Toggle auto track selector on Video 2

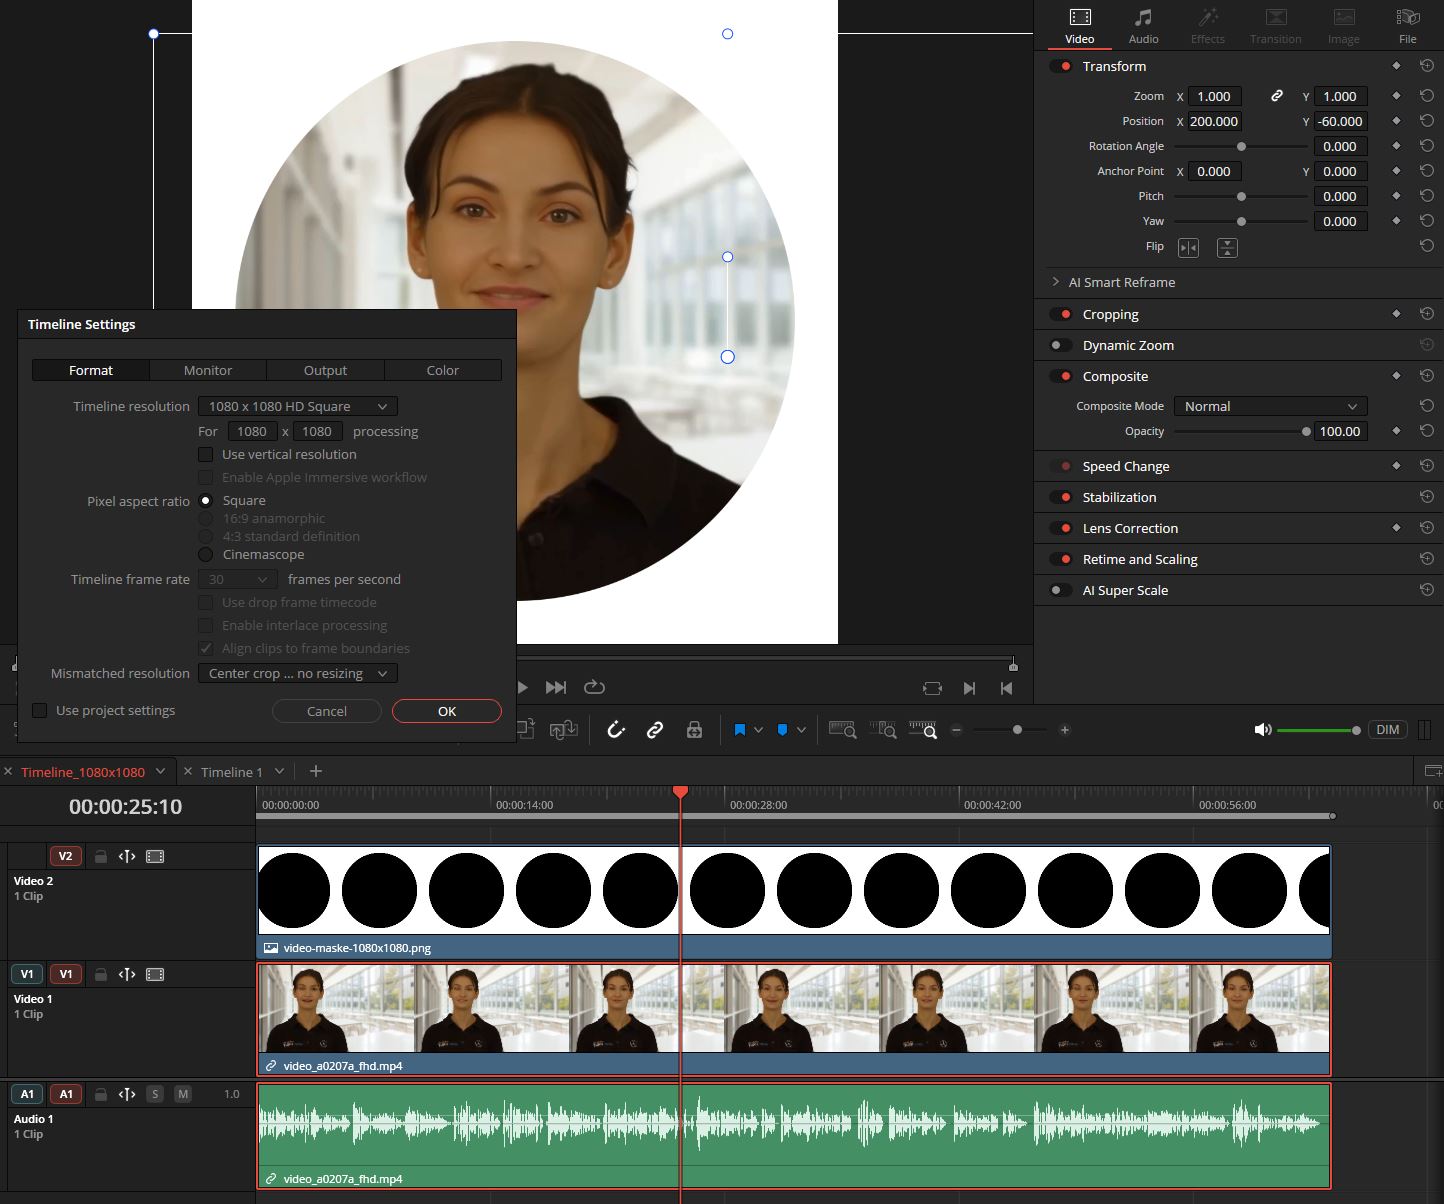point(127,856)
